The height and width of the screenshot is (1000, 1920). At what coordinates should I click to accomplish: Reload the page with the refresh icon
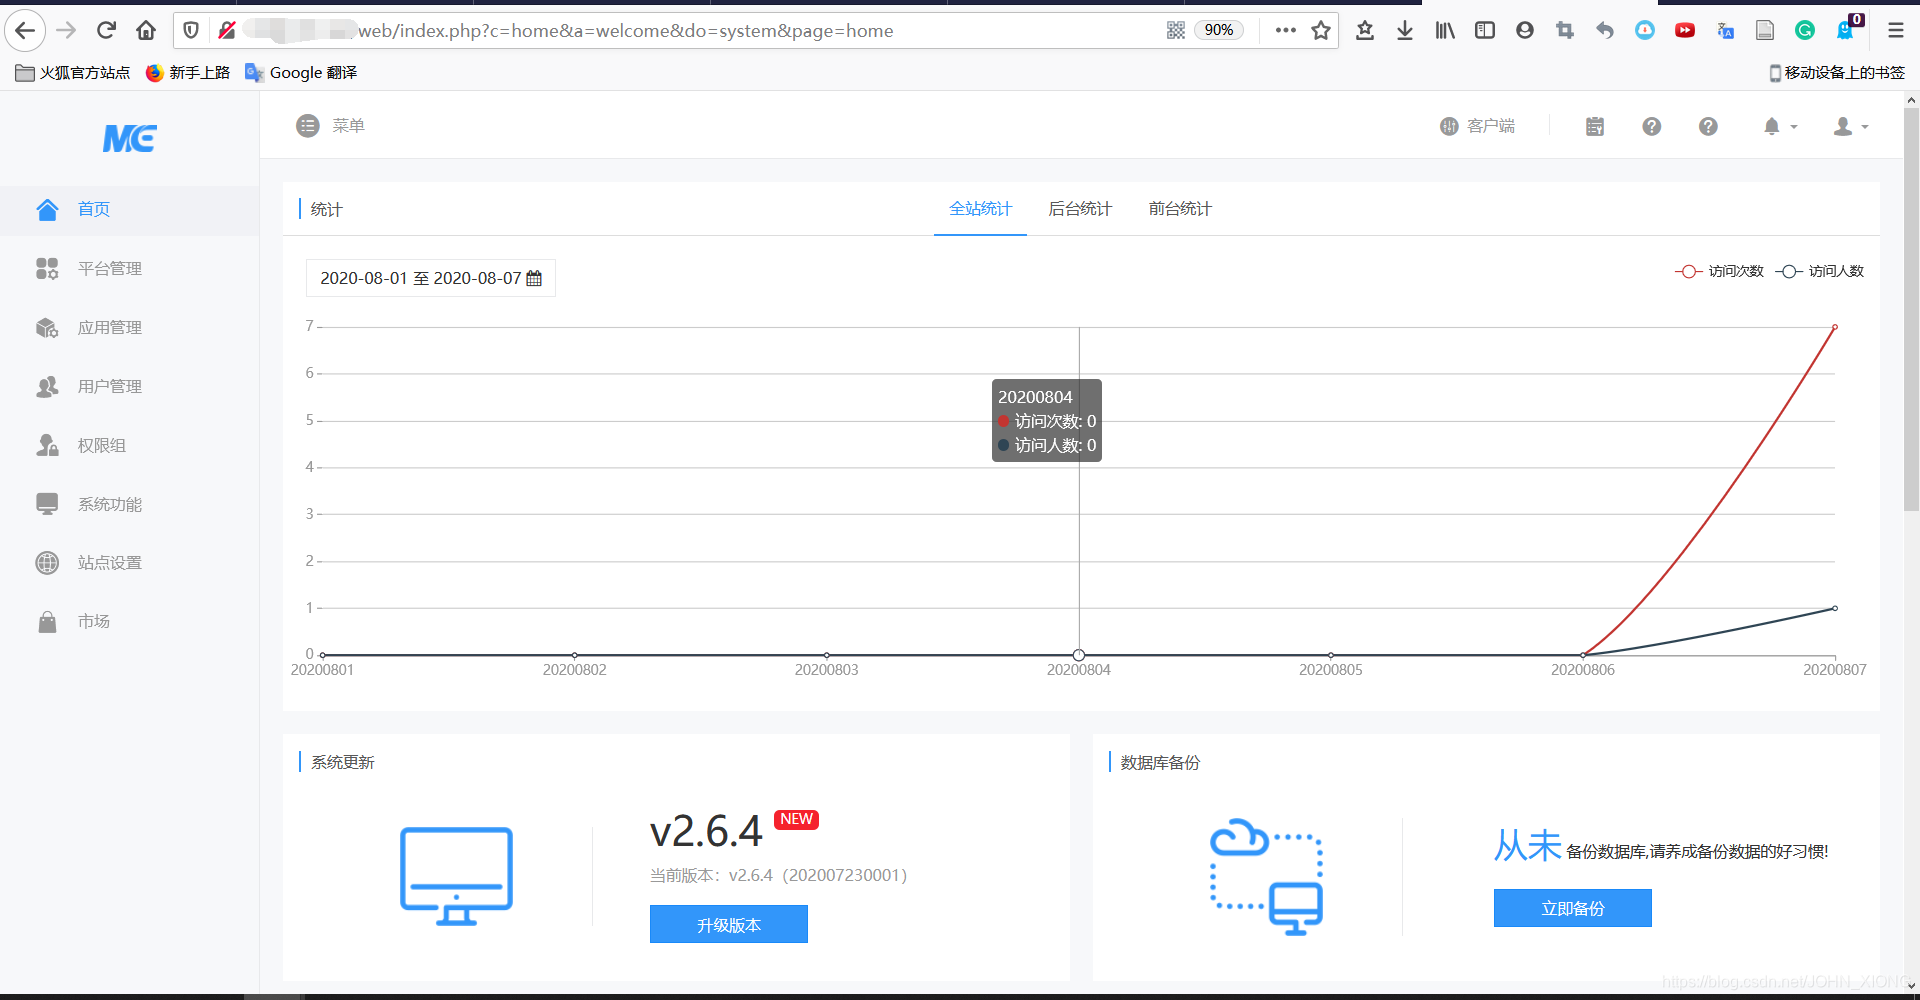coord(106,30)
